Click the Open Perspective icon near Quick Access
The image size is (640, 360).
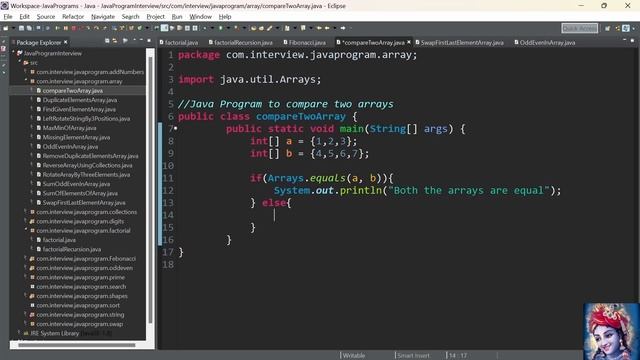click(x=607, y=28)
